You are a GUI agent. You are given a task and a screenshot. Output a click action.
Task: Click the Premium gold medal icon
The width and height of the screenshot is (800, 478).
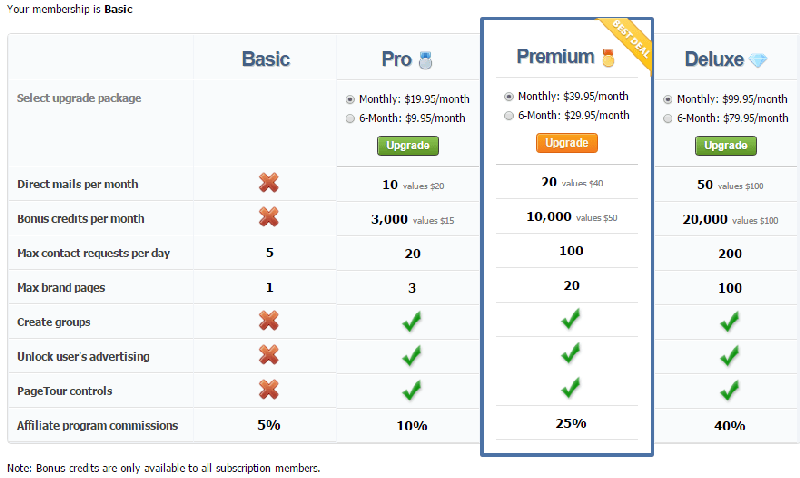coord(607,59)
